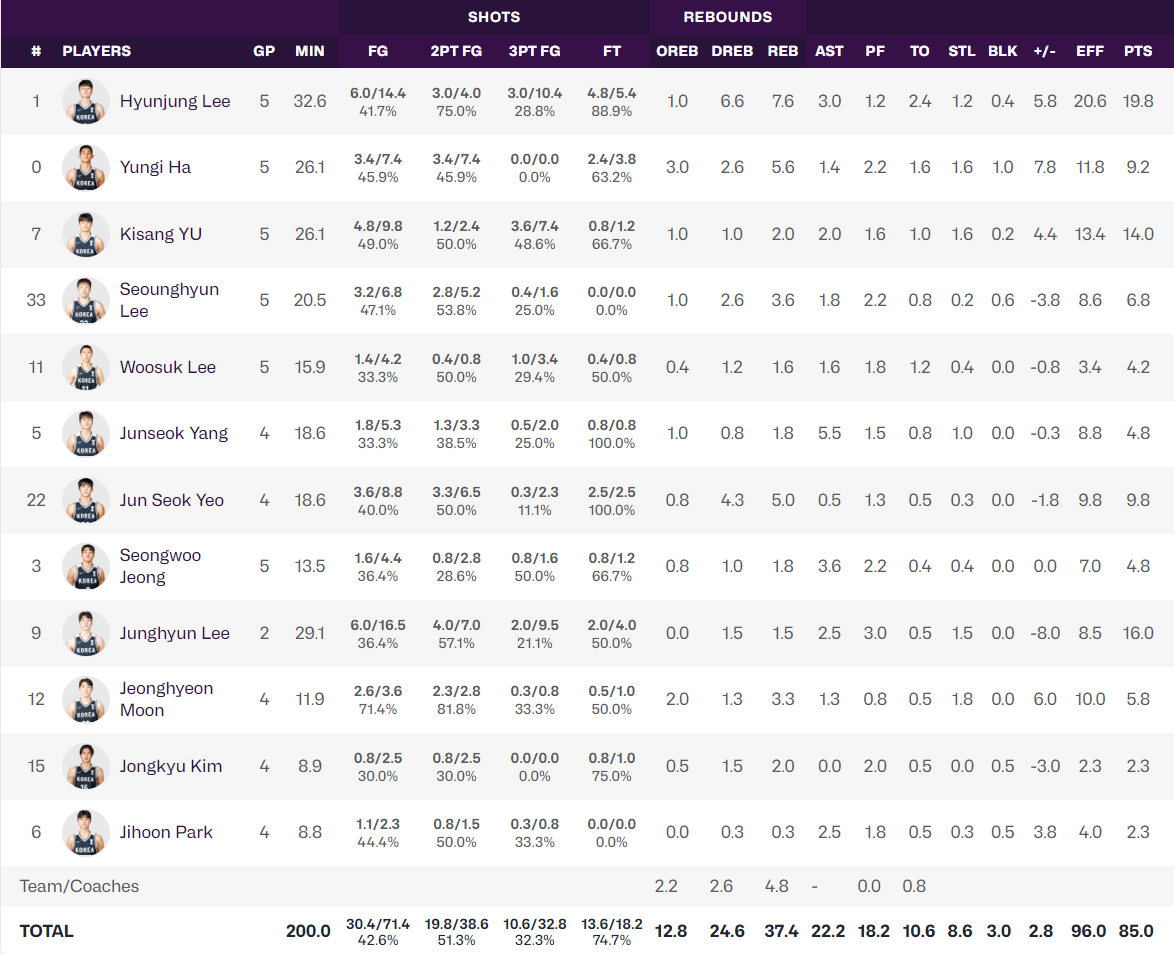Viewport: 1174px width, 955px height.
Task: Click the PLAYERS column header
Action: point(96,51)
